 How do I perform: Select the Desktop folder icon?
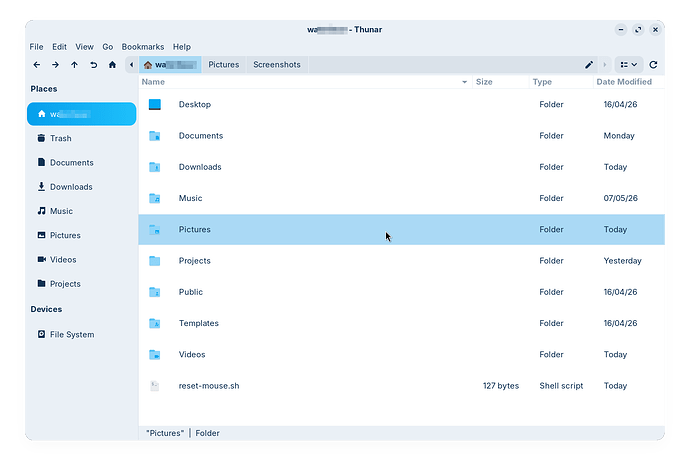pyautogui.click(x=154, y=104)
